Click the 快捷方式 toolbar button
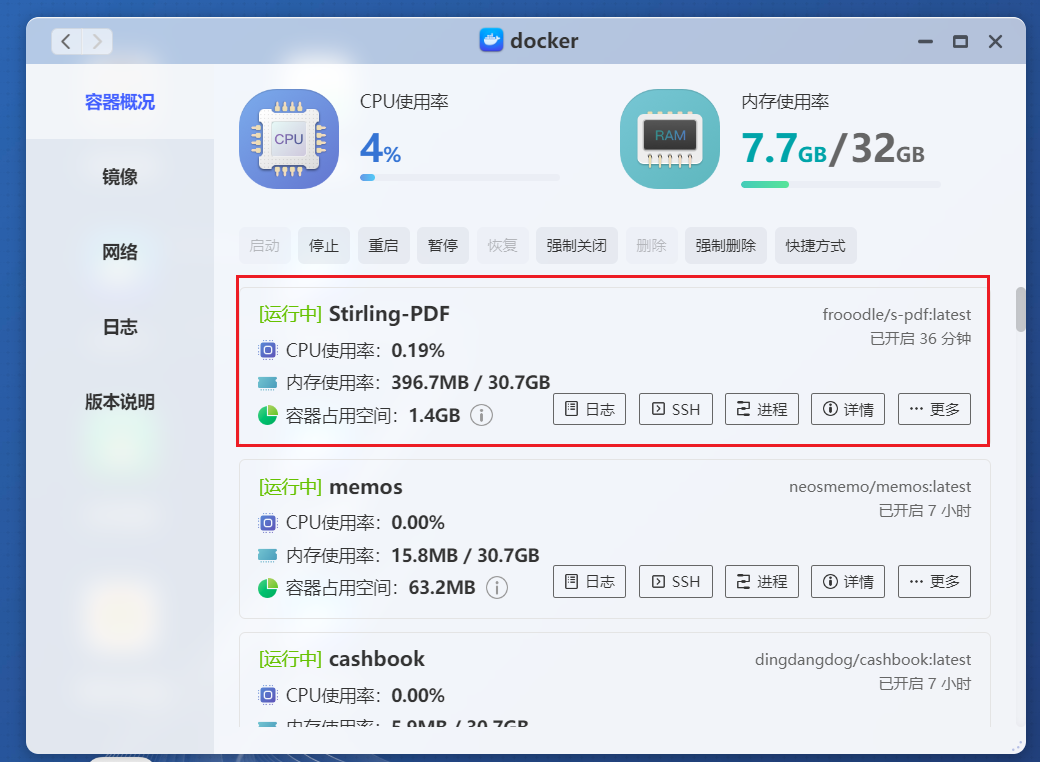The width and height of the screenshot is (1040, 762). click(815, 245)
